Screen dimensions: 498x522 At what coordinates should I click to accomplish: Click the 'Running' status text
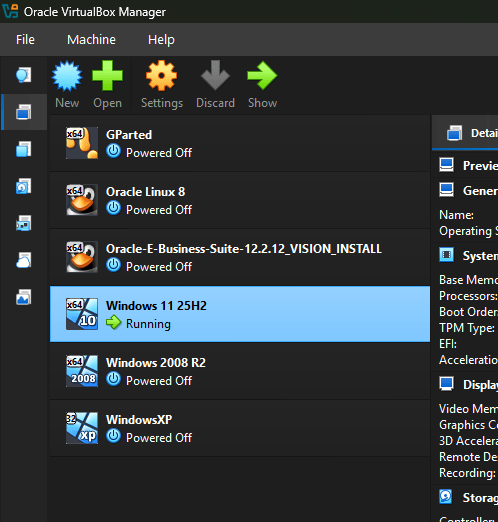tap(148, 324)
